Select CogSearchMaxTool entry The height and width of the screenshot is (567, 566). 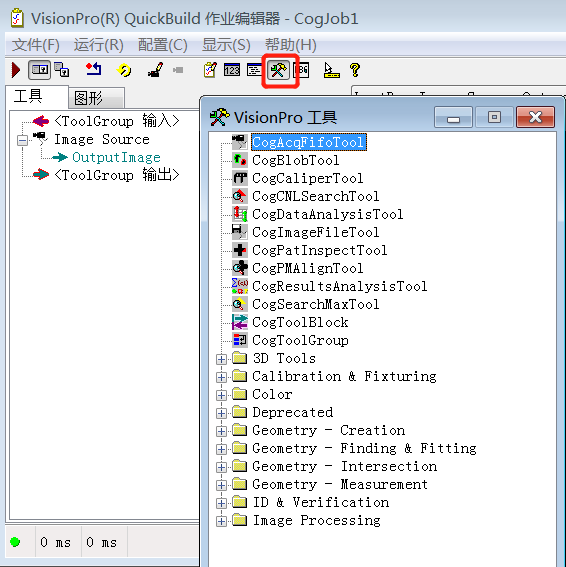click(315, 304)
